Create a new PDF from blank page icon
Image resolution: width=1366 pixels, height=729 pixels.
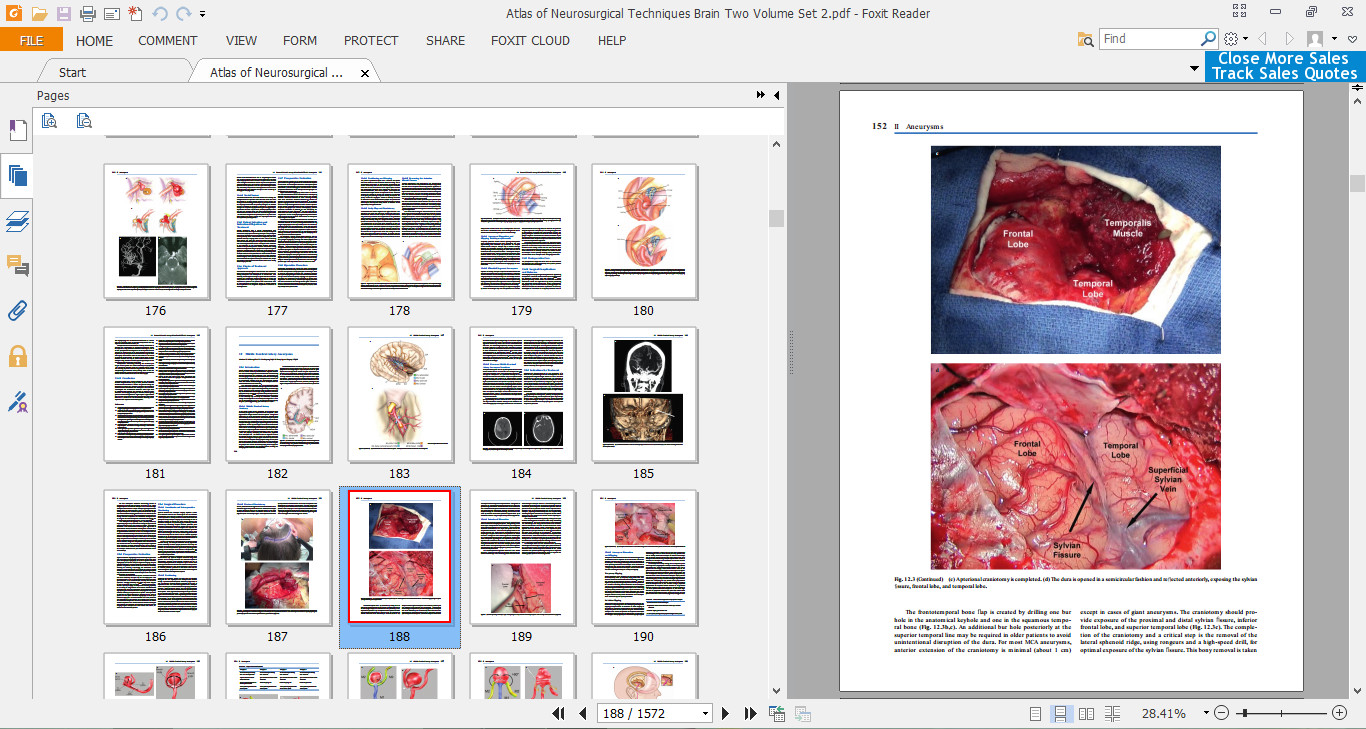[135, 14]
